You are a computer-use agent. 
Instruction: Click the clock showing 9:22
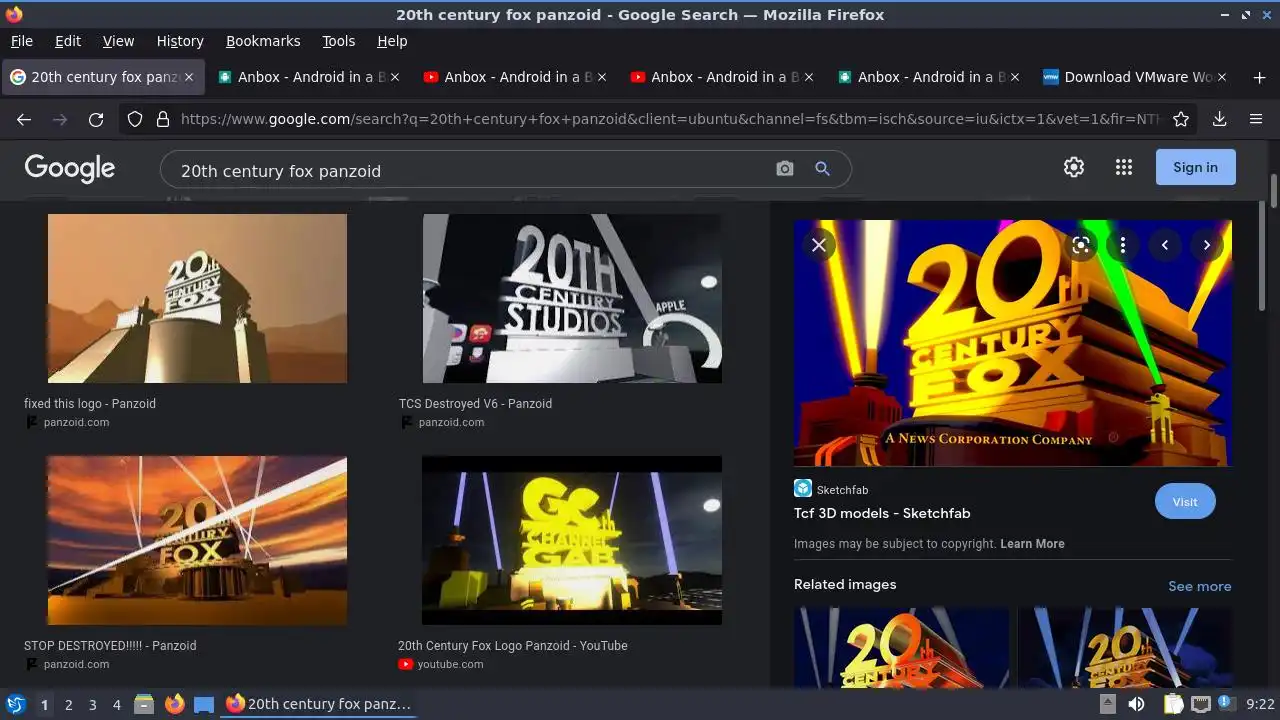1260,704
